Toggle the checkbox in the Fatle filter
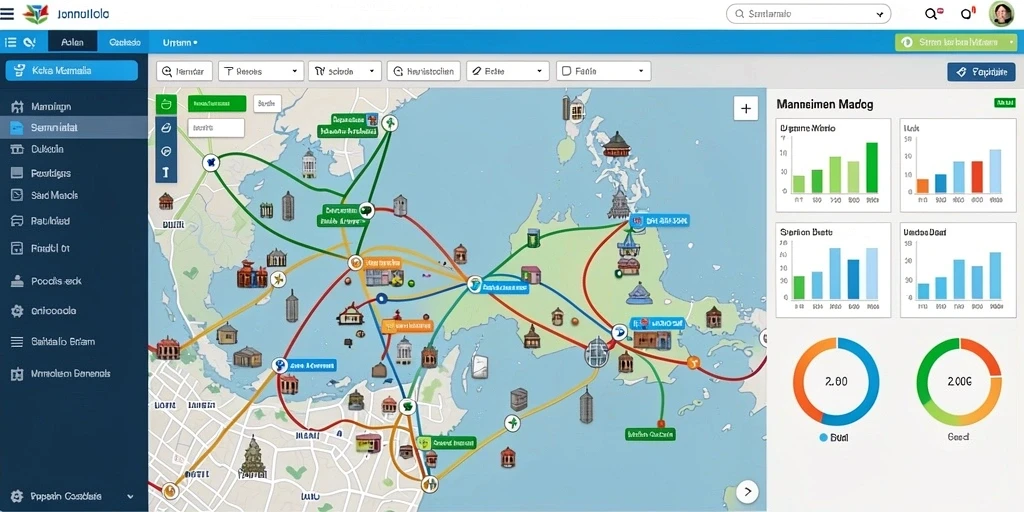Screen dimensions: 1024x512 coord(566,71)
